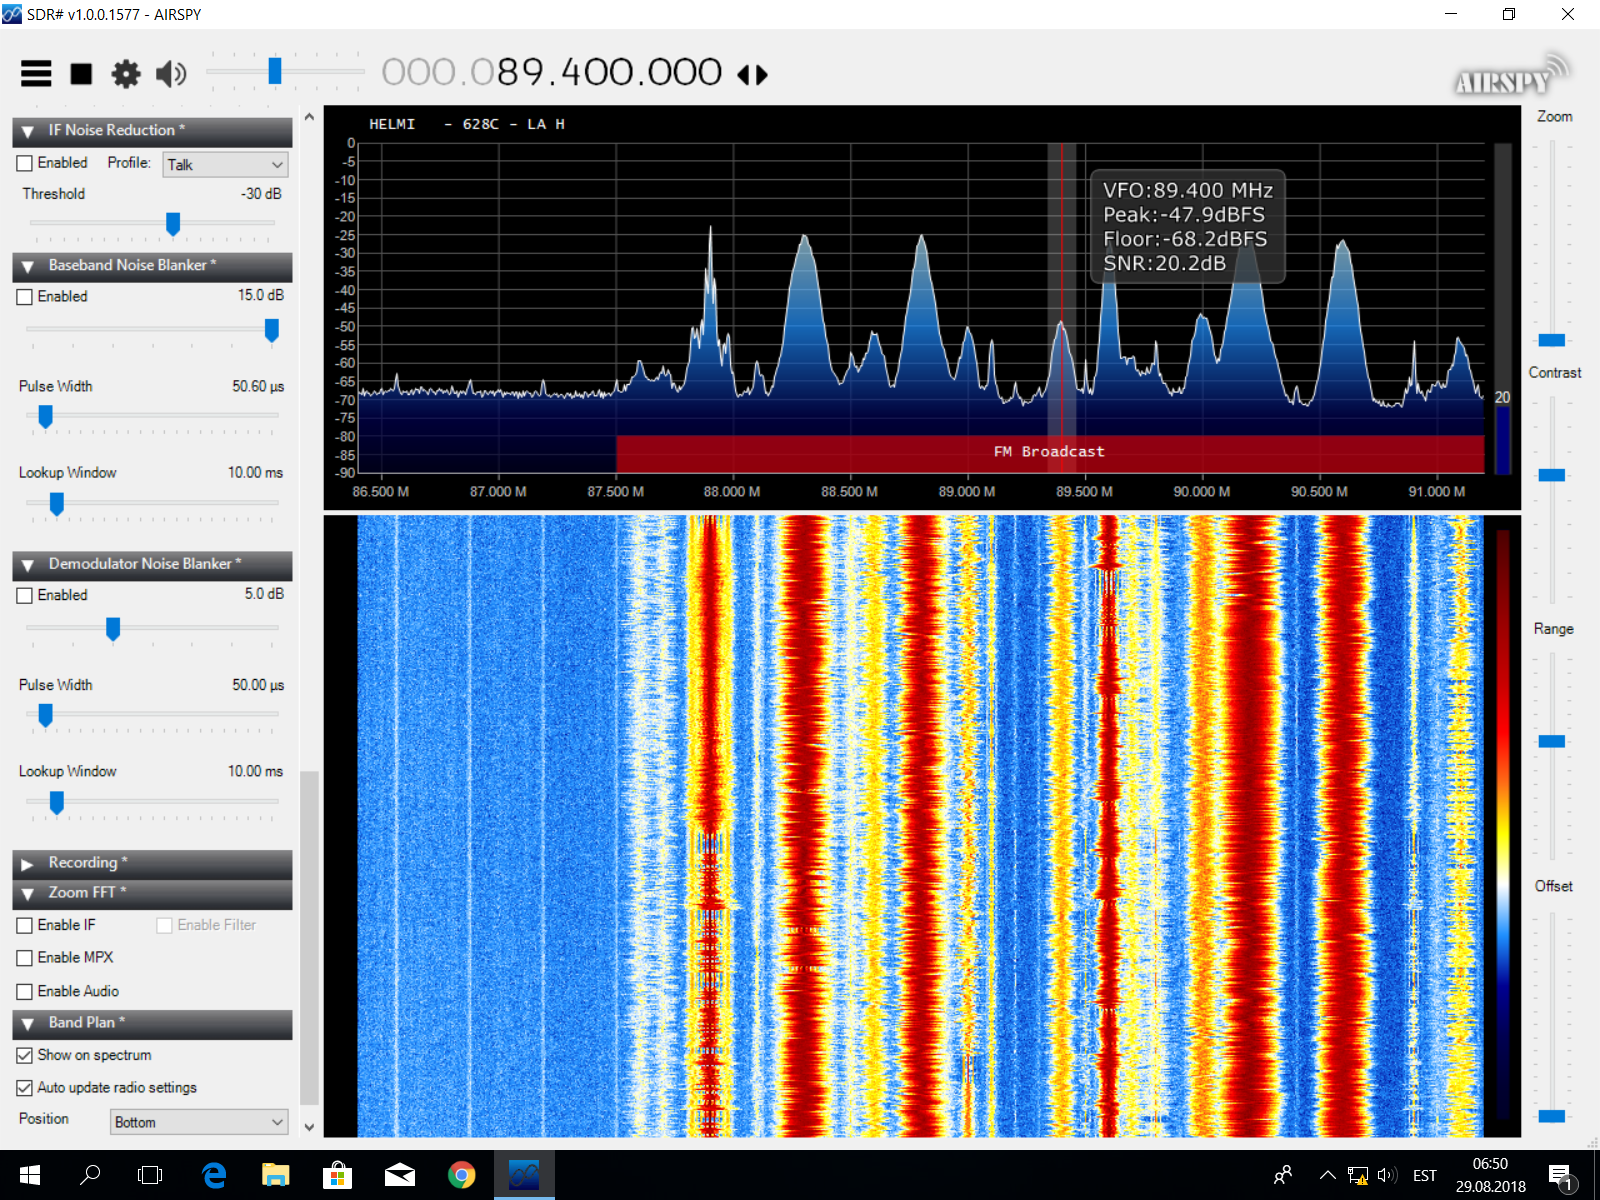Open the Position dropdown set to Bottom
The image size is (1600, 1200).
coord(199,1122)
